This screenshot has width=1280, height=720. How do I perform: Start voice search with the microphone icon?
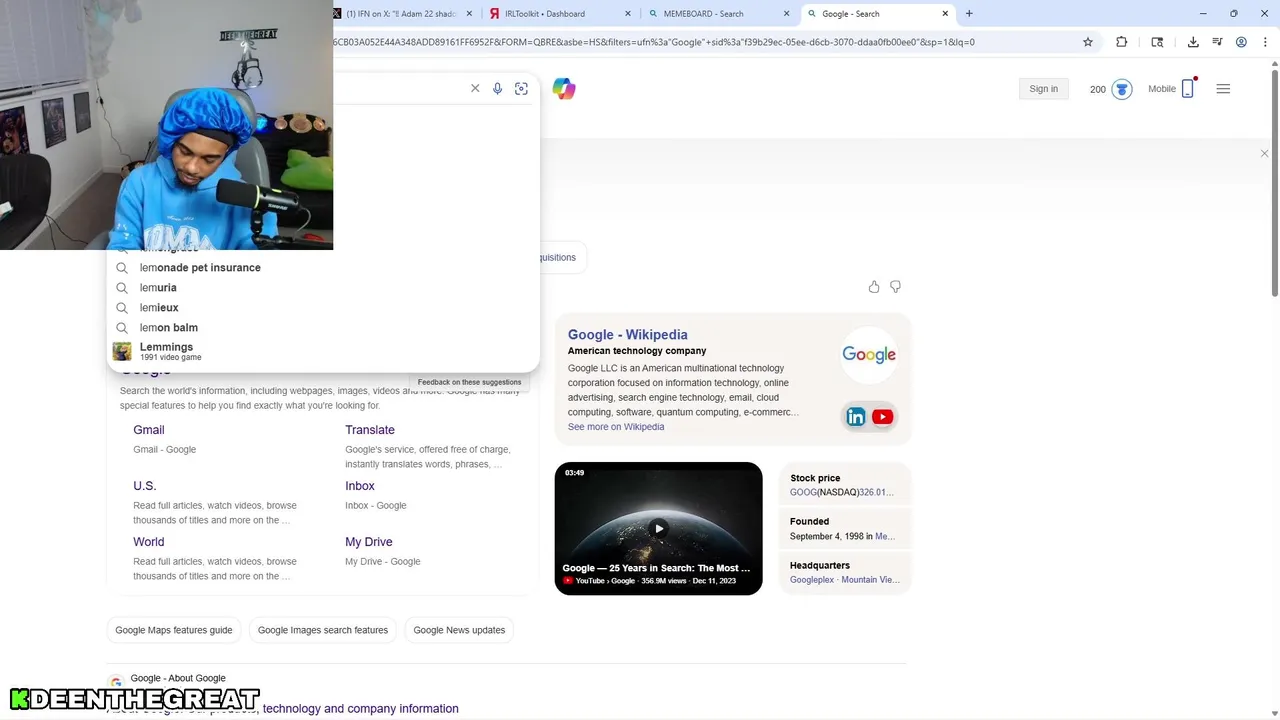tap(497, 89)
